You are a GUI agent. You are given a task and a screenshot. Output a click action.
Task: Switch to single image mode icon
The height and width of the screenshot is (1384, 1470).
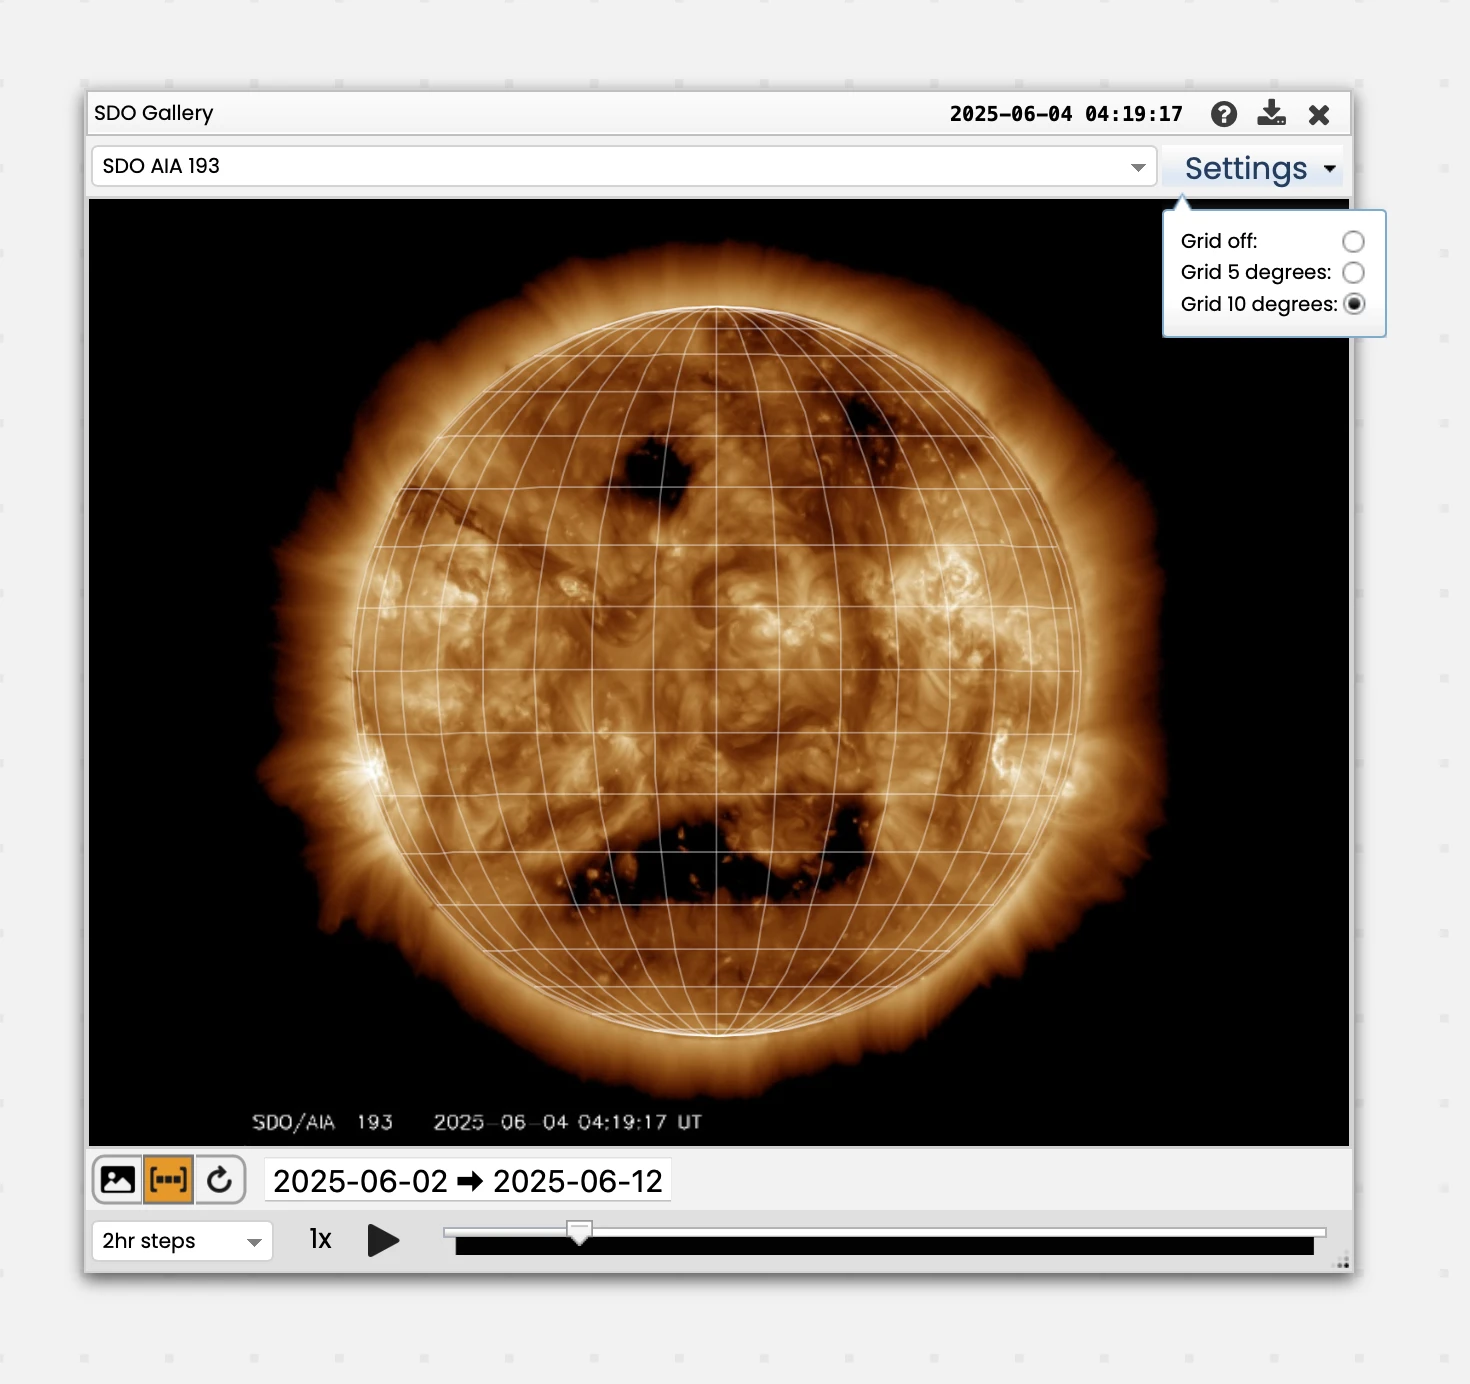click(x=118, y=1180)
